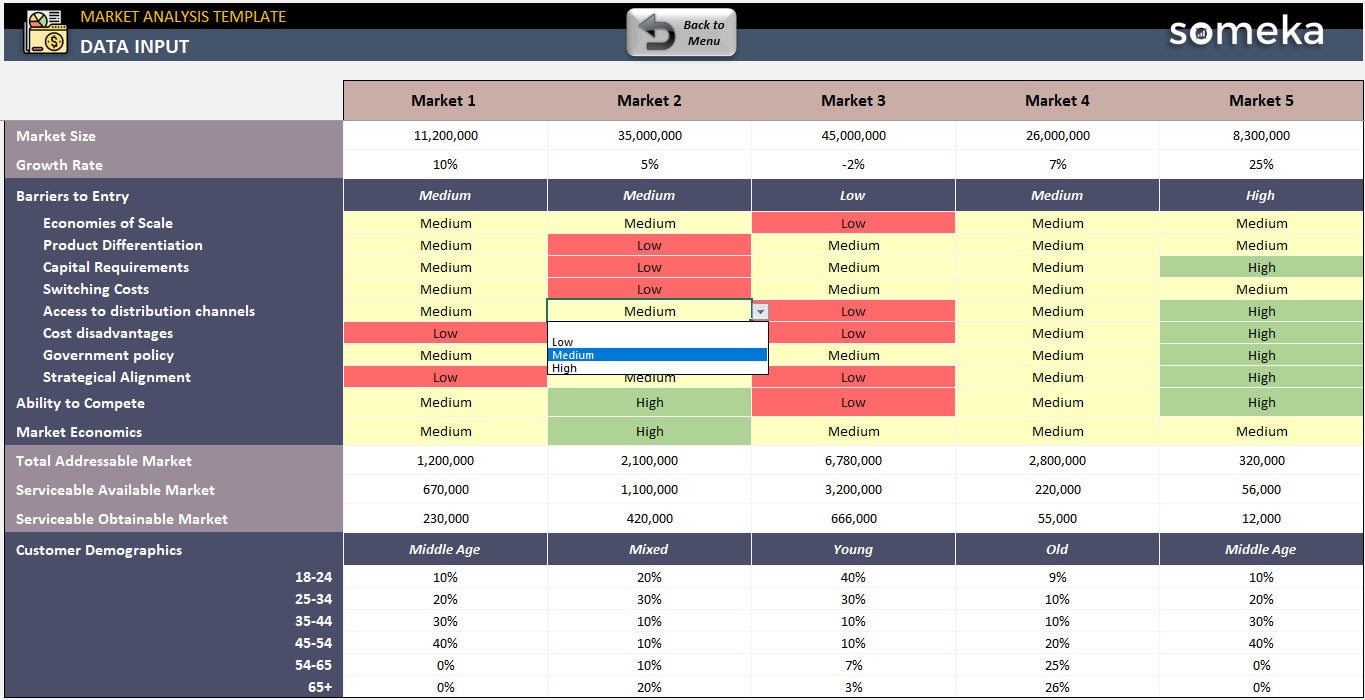Select the green High cell for Market 2 Ability to Compete

(x=649, y=402)
